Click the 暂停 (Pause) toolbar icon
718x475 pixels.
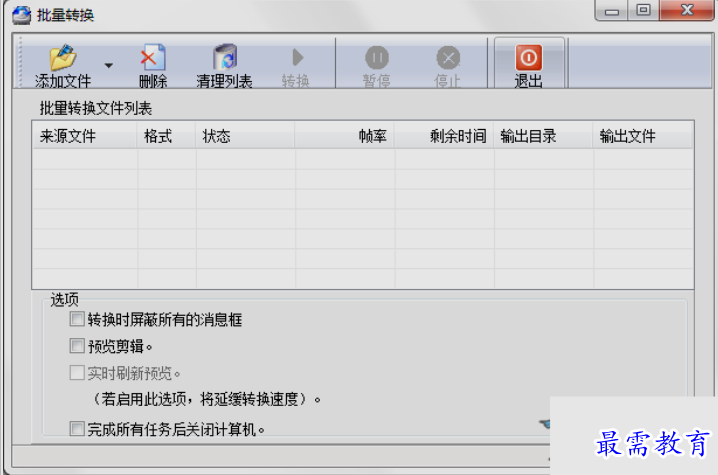[x=377, y=58]
